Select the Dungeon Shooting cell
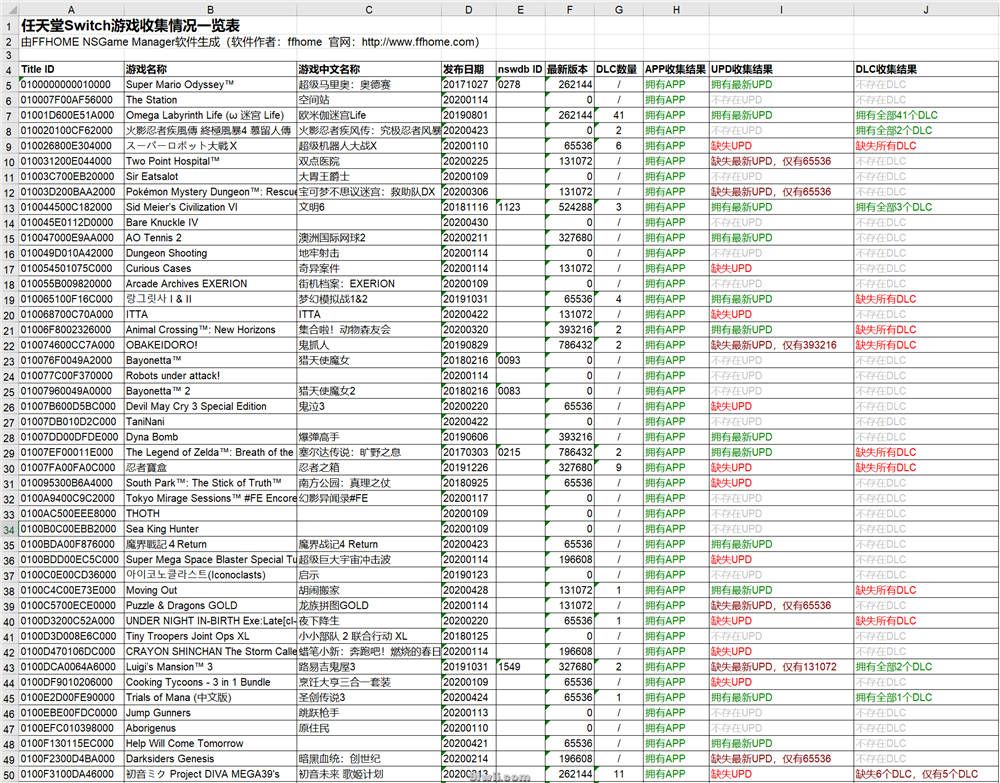Viewport: 1000px width, 783px height. (210, 253)
